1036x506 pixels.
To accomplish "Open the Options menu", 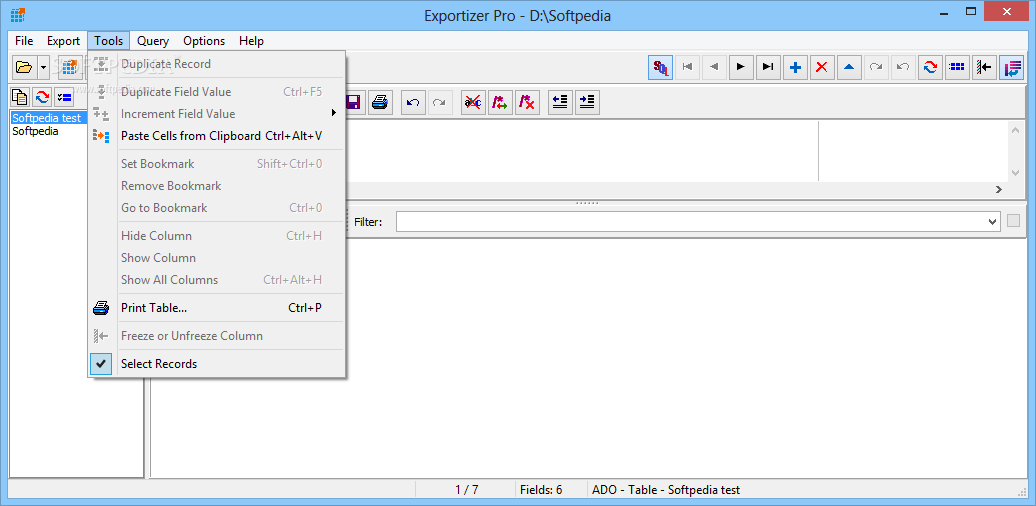I will click(204, 41).
